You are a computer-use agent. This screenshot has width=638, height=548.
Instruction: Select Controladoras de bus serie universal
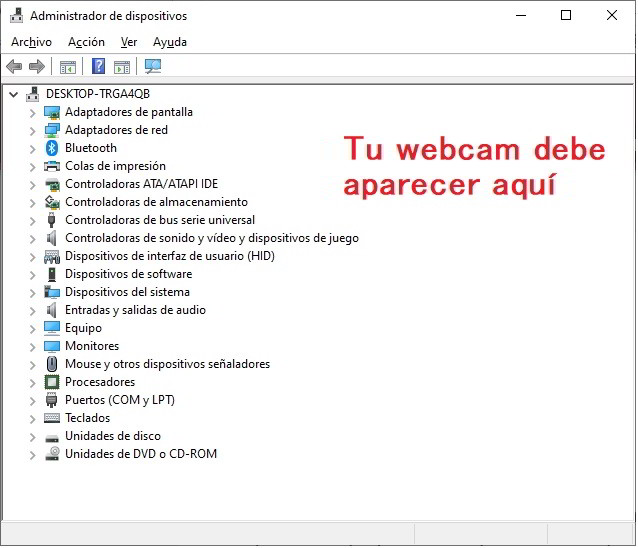coord(159,220)
